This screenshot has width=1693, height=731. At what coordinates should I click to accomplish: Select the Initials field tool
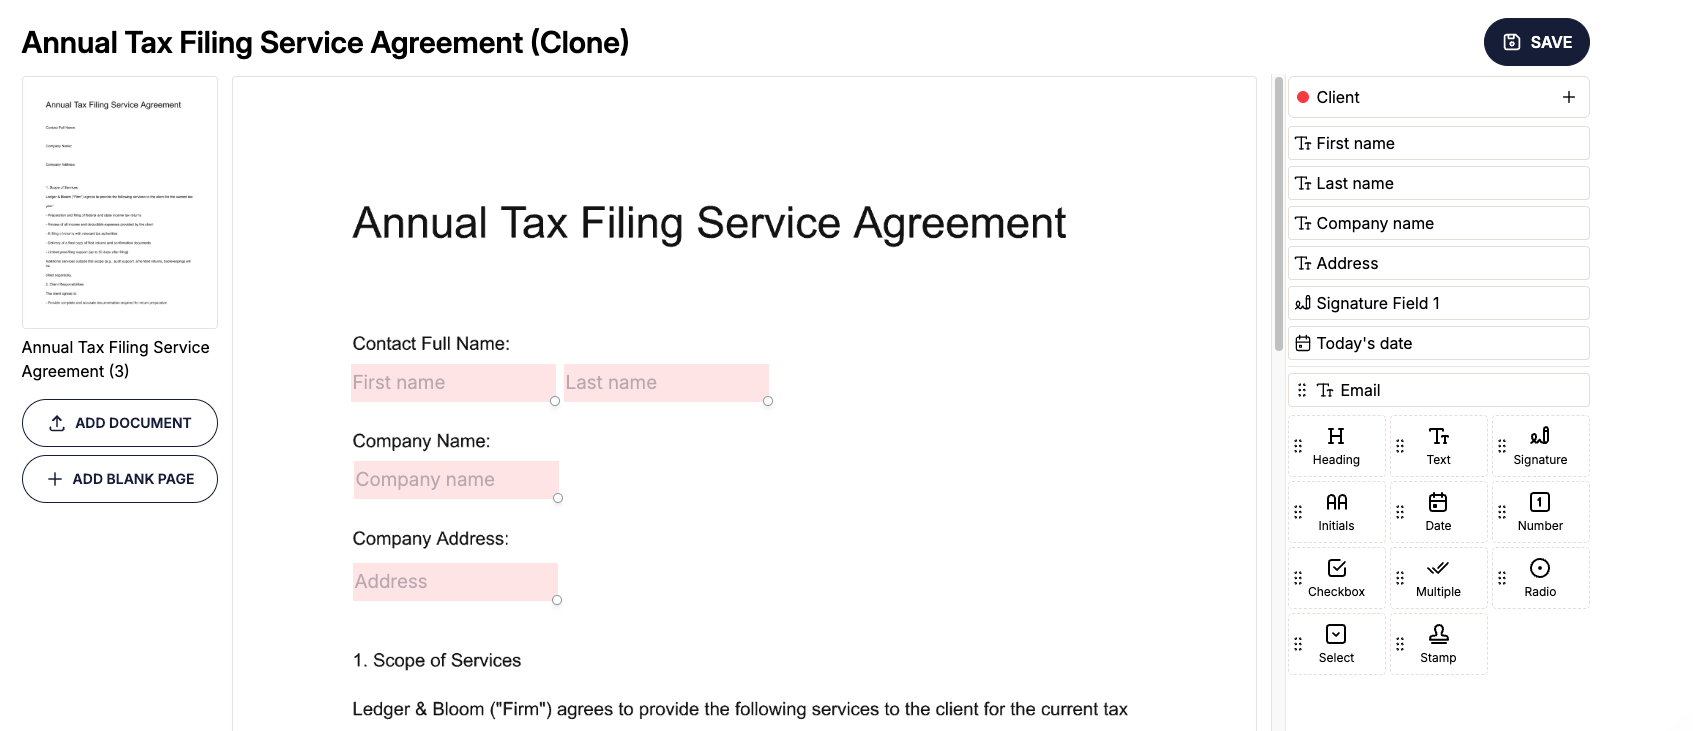(x=1336, y=512)
